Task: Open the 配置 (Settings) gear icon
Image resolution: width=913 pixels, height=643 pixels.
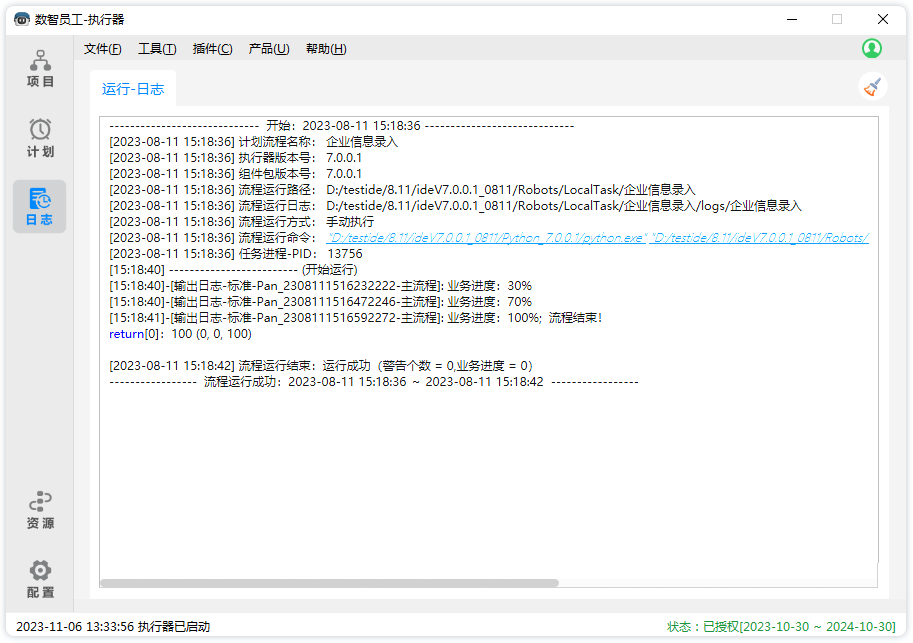Action: click(x=40, y=579)
